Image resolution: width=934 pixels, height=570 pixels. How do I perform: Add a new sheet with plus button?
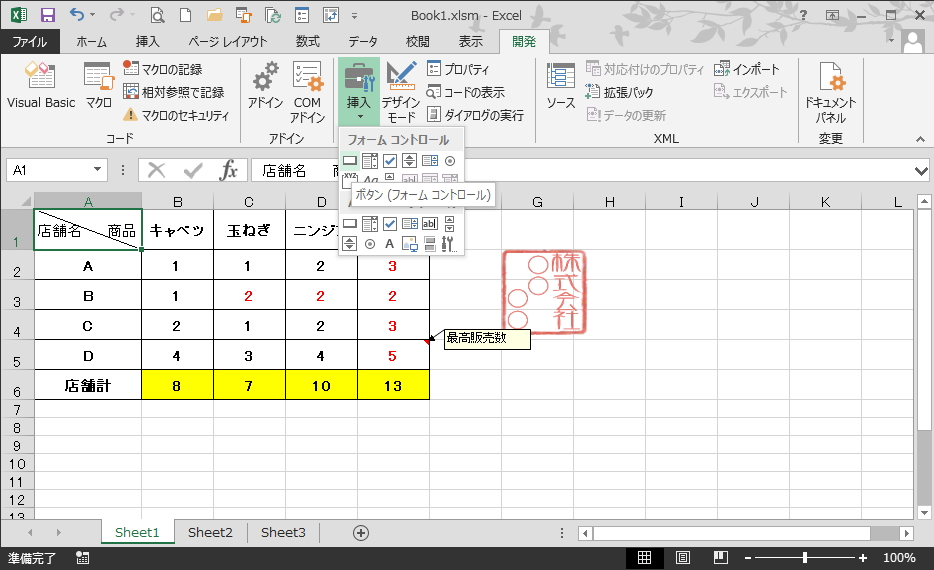(x=360, y=533)
